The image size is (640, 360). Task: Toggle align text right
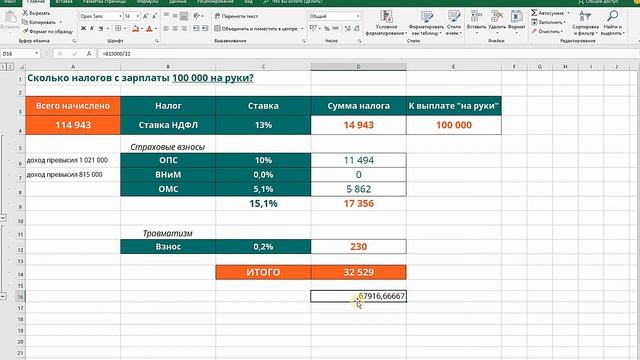click(x=184, y=29)
